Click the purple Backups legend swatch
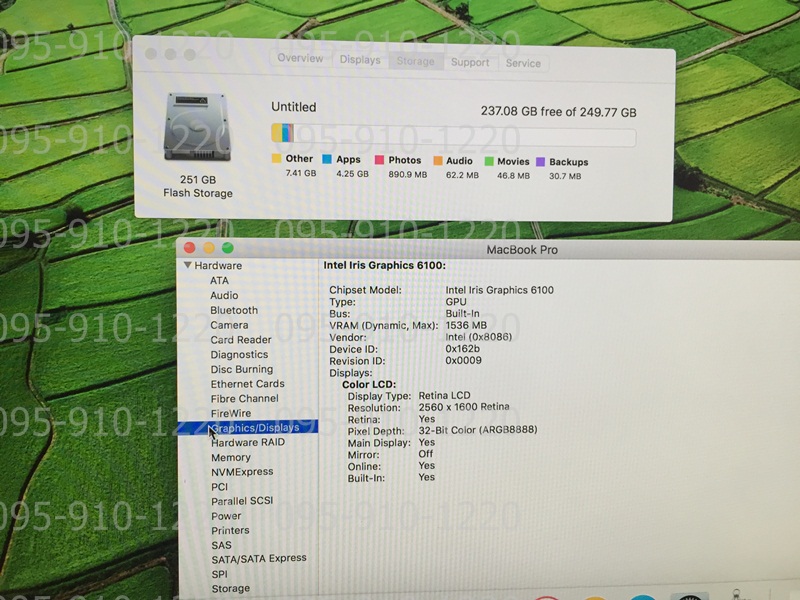Viewport: 800px width, 600px height. tap(541, 161)
